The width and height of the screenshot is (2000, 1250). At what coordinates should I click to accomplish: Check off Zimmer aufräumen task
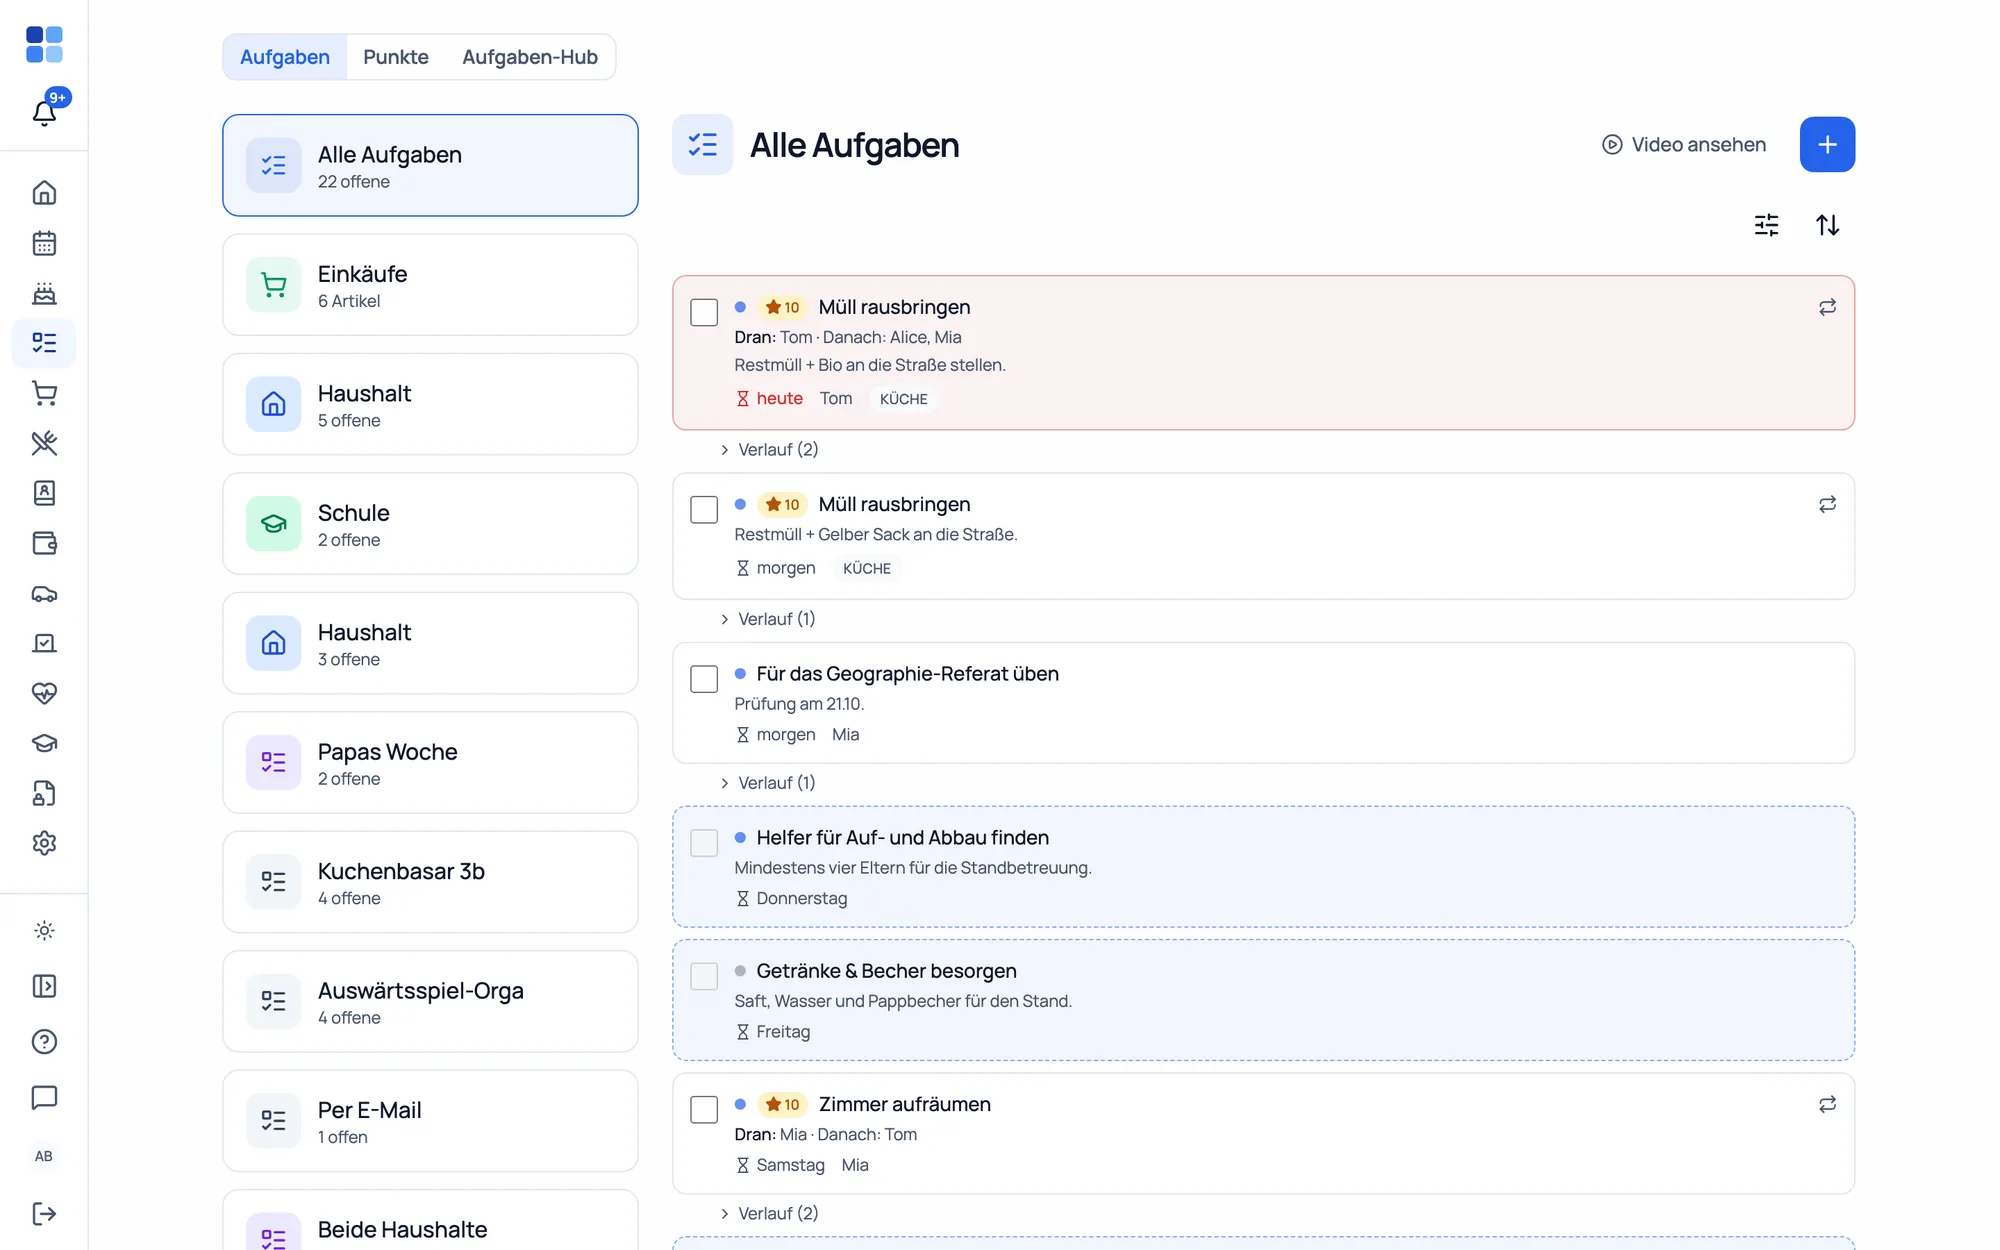(x=704, y=1109)
